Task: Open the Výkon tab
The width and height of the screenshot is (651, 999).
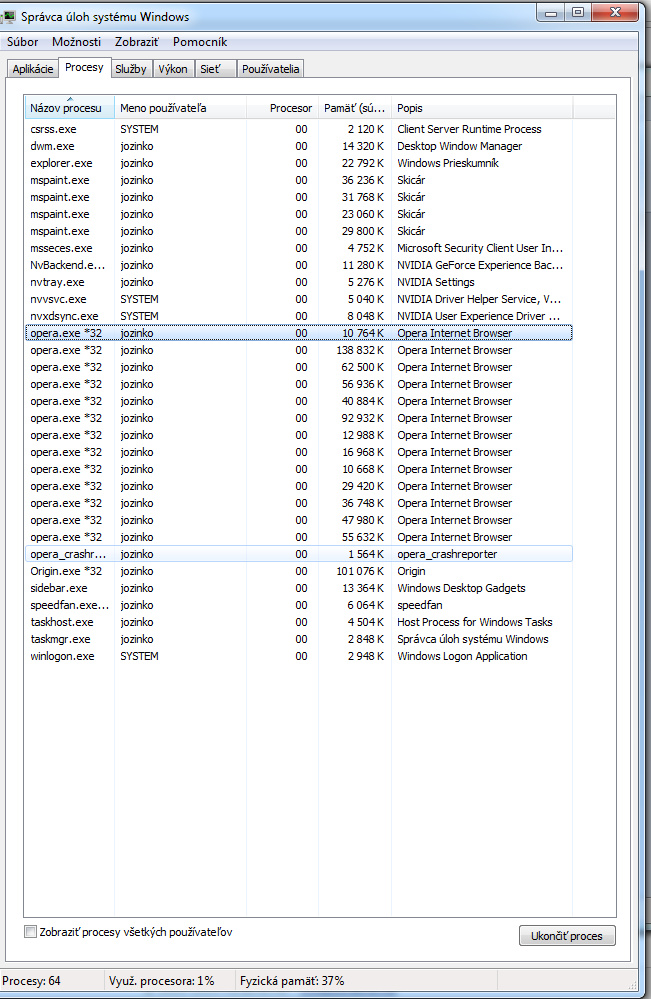Action: pyautogui.click(x=173, y=69)
